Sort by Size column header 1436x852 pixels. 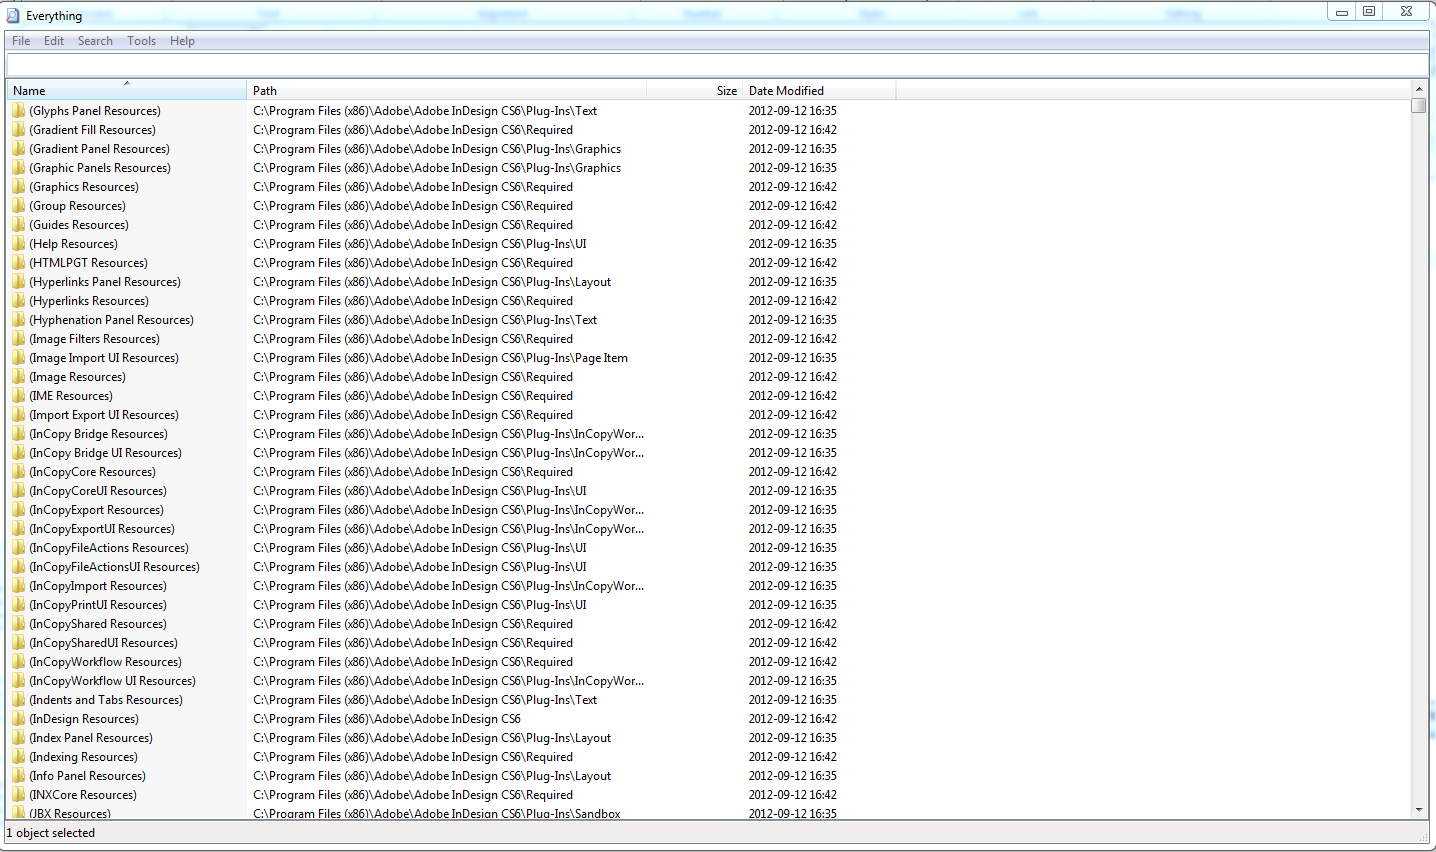click(x=694, y=90)
